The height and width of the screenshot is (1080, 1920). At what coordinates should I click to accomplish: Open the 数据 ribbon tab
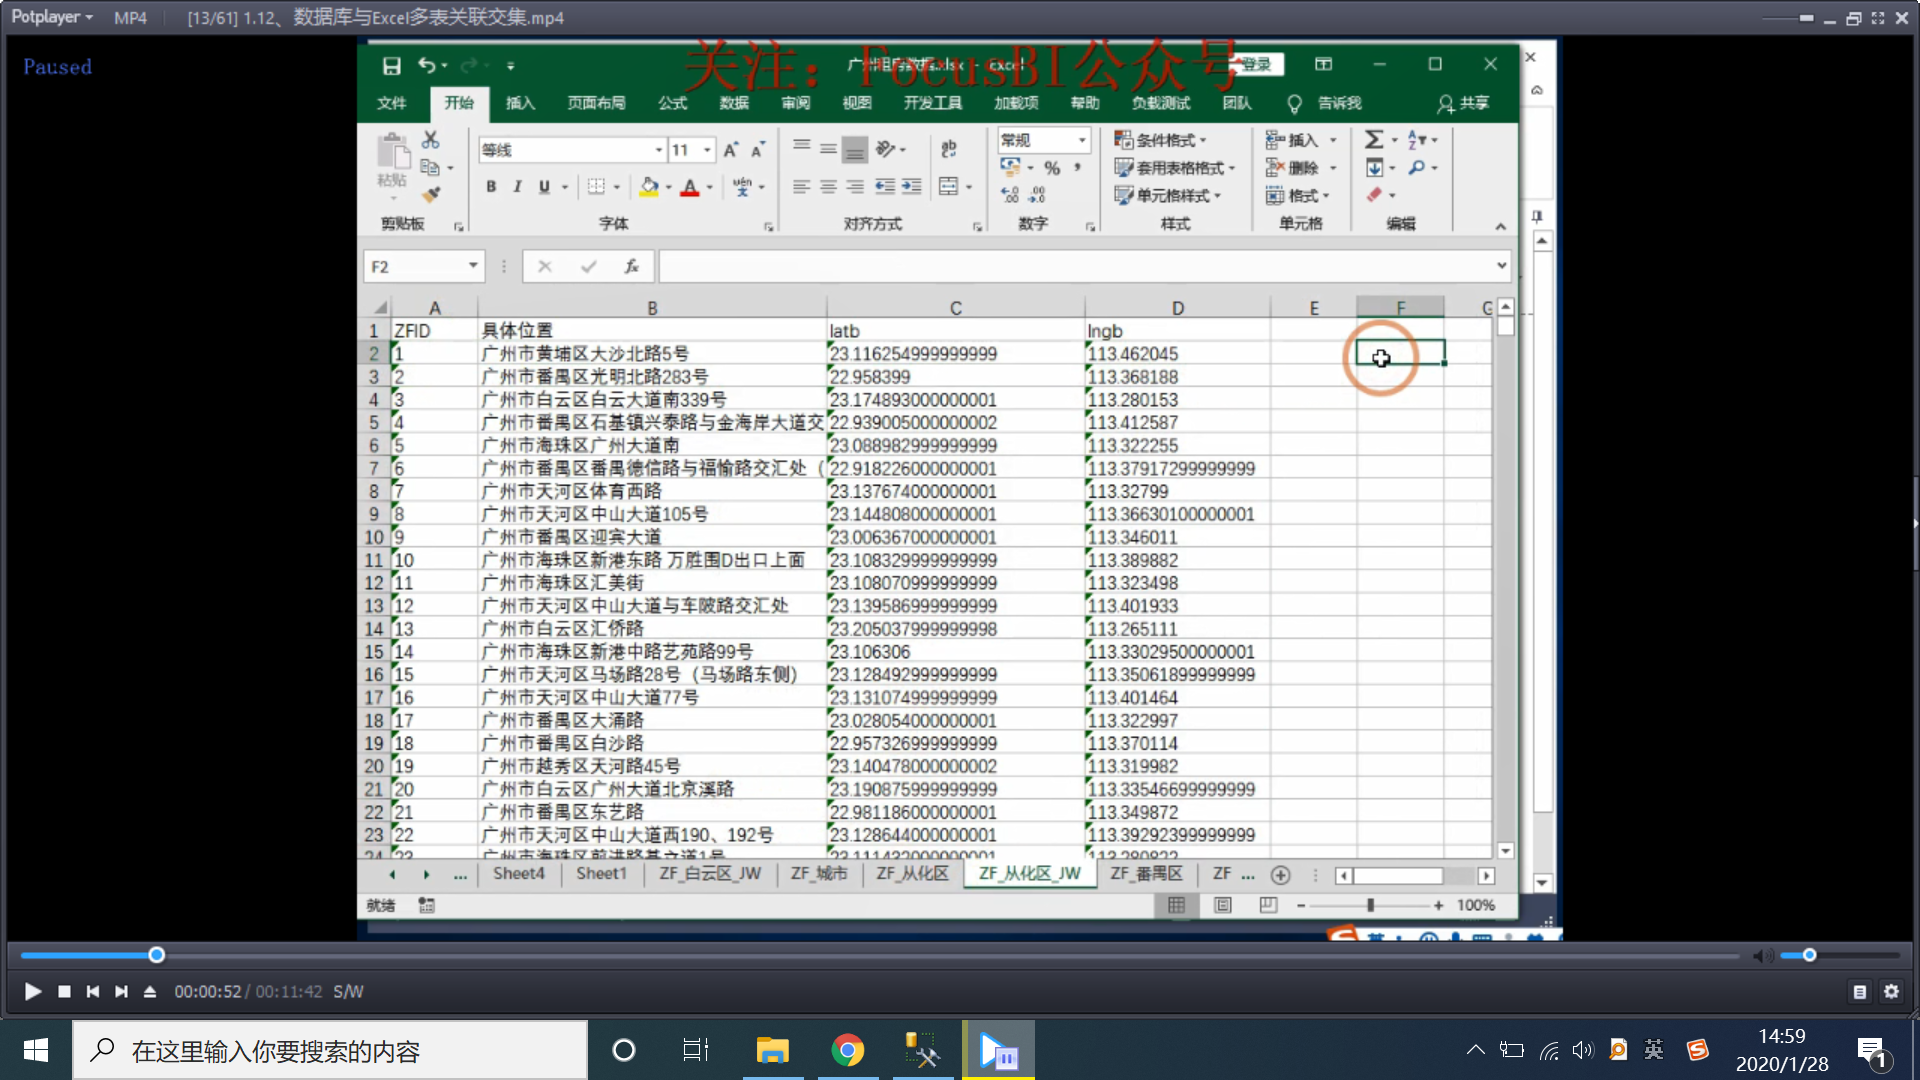click(x=734, y=103)
